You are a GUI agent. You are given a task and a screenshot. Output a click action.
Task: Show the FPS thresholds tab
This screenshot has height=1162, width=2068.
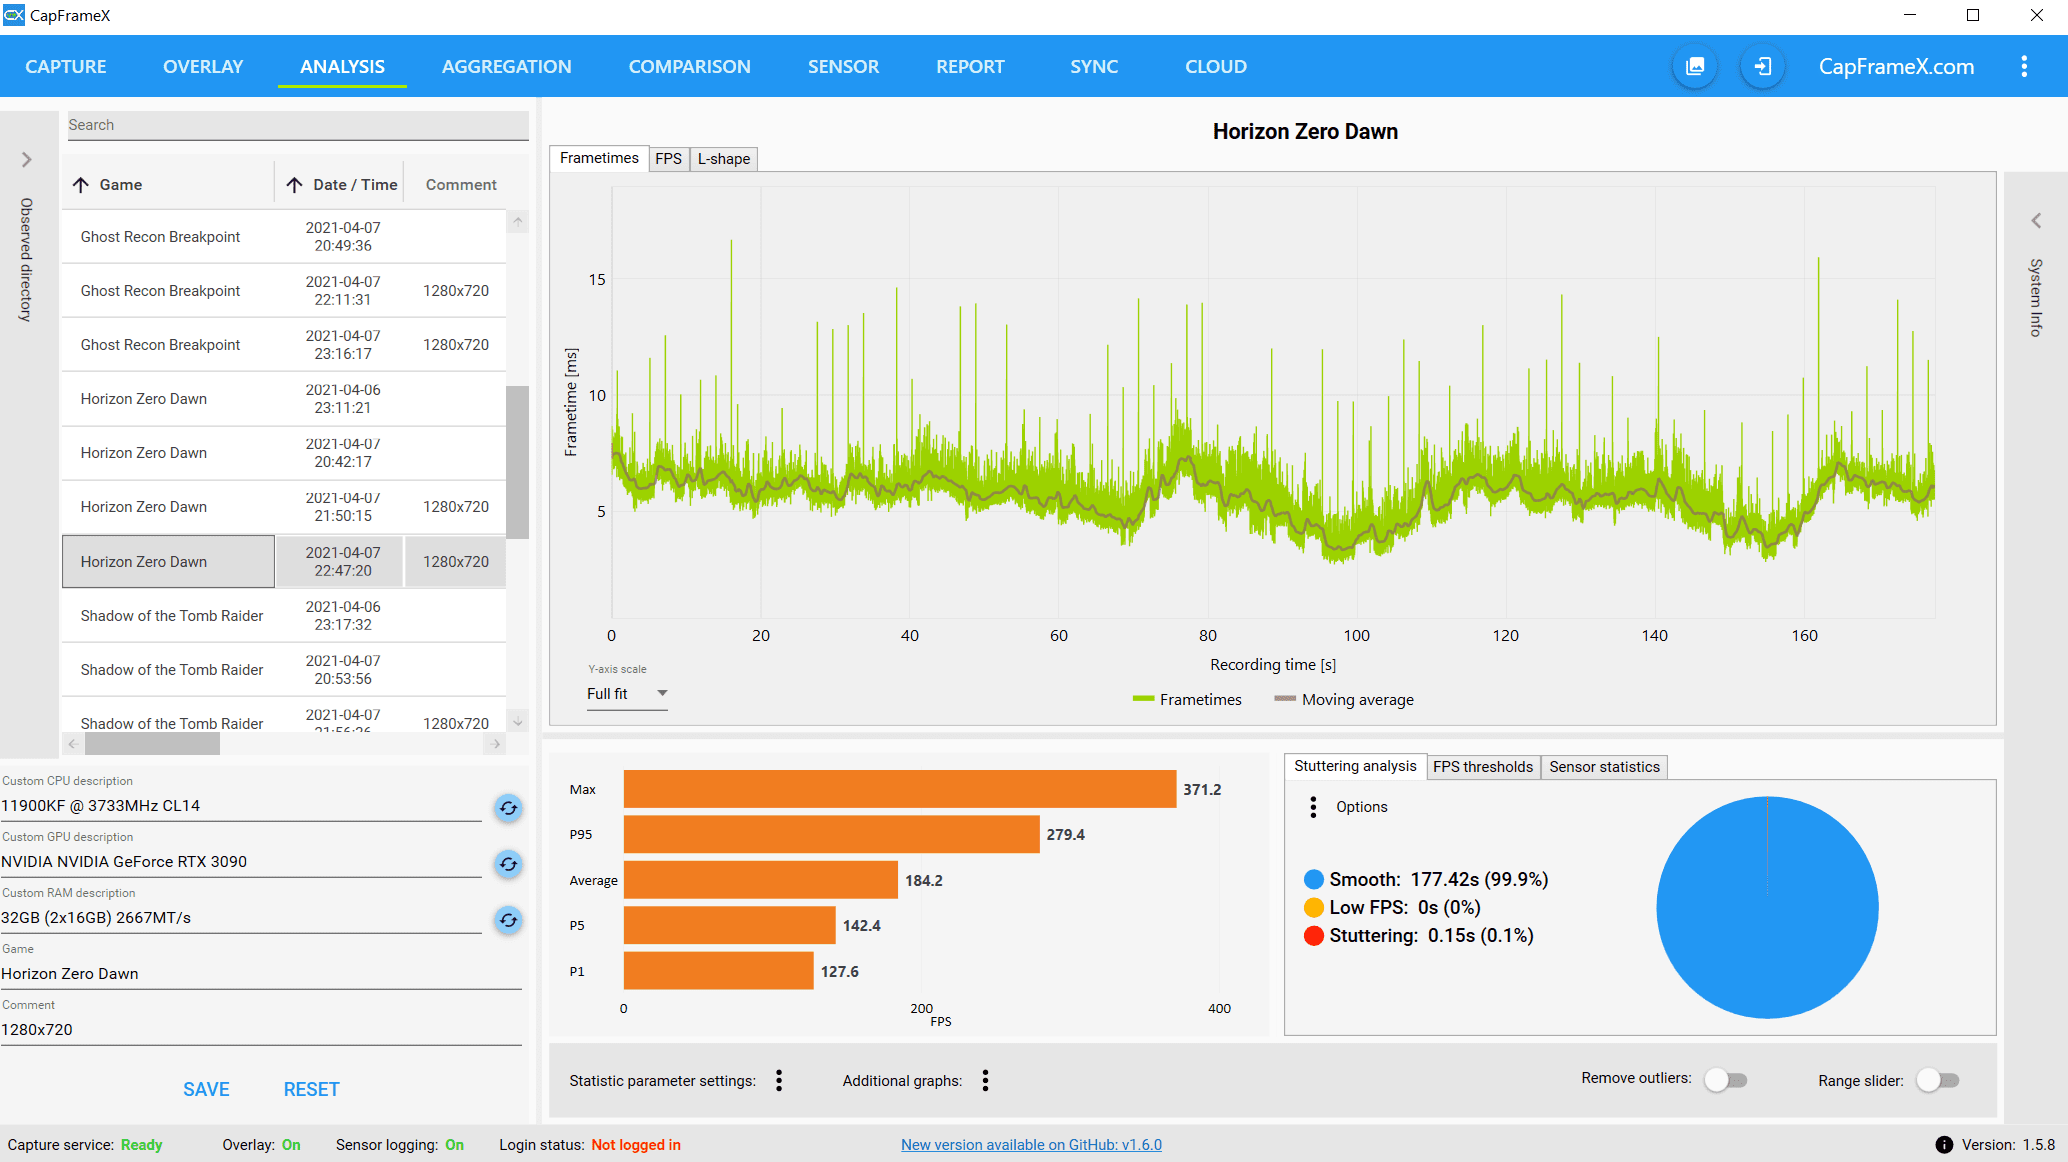click(1482, 767)
